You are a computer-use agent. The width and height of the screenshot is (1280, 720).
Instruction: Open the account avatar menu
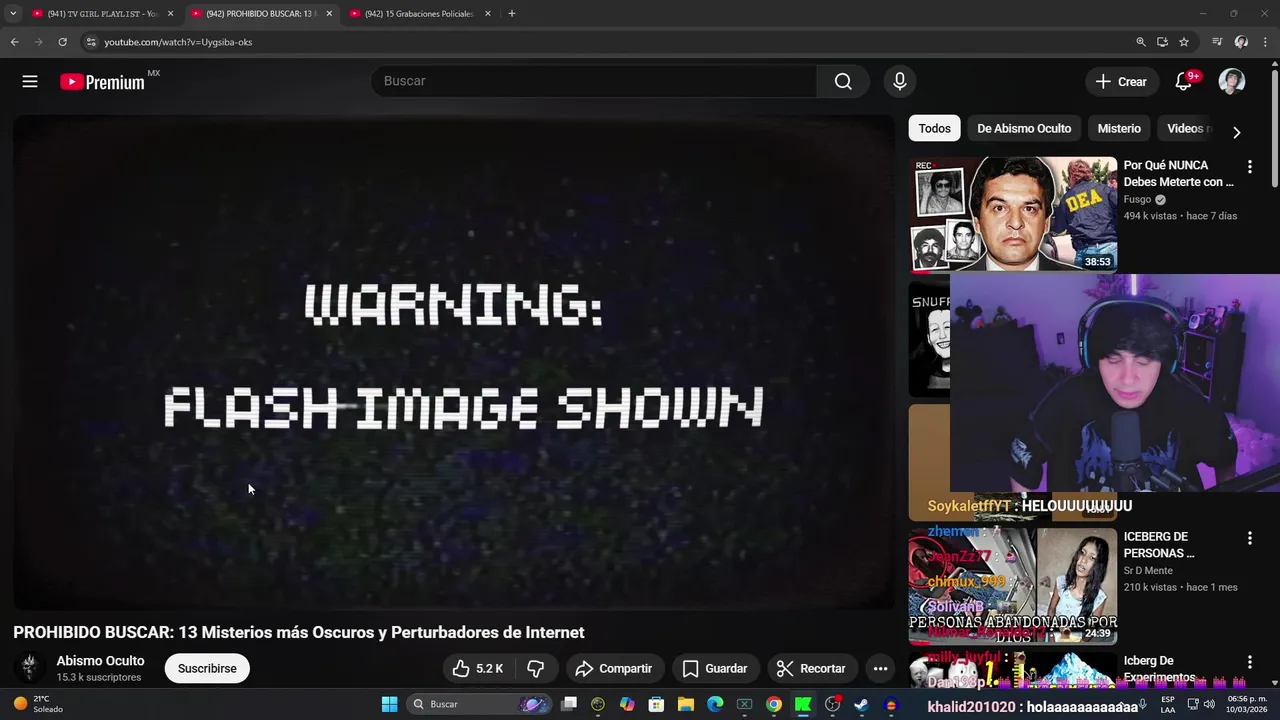pos(1232,82)
